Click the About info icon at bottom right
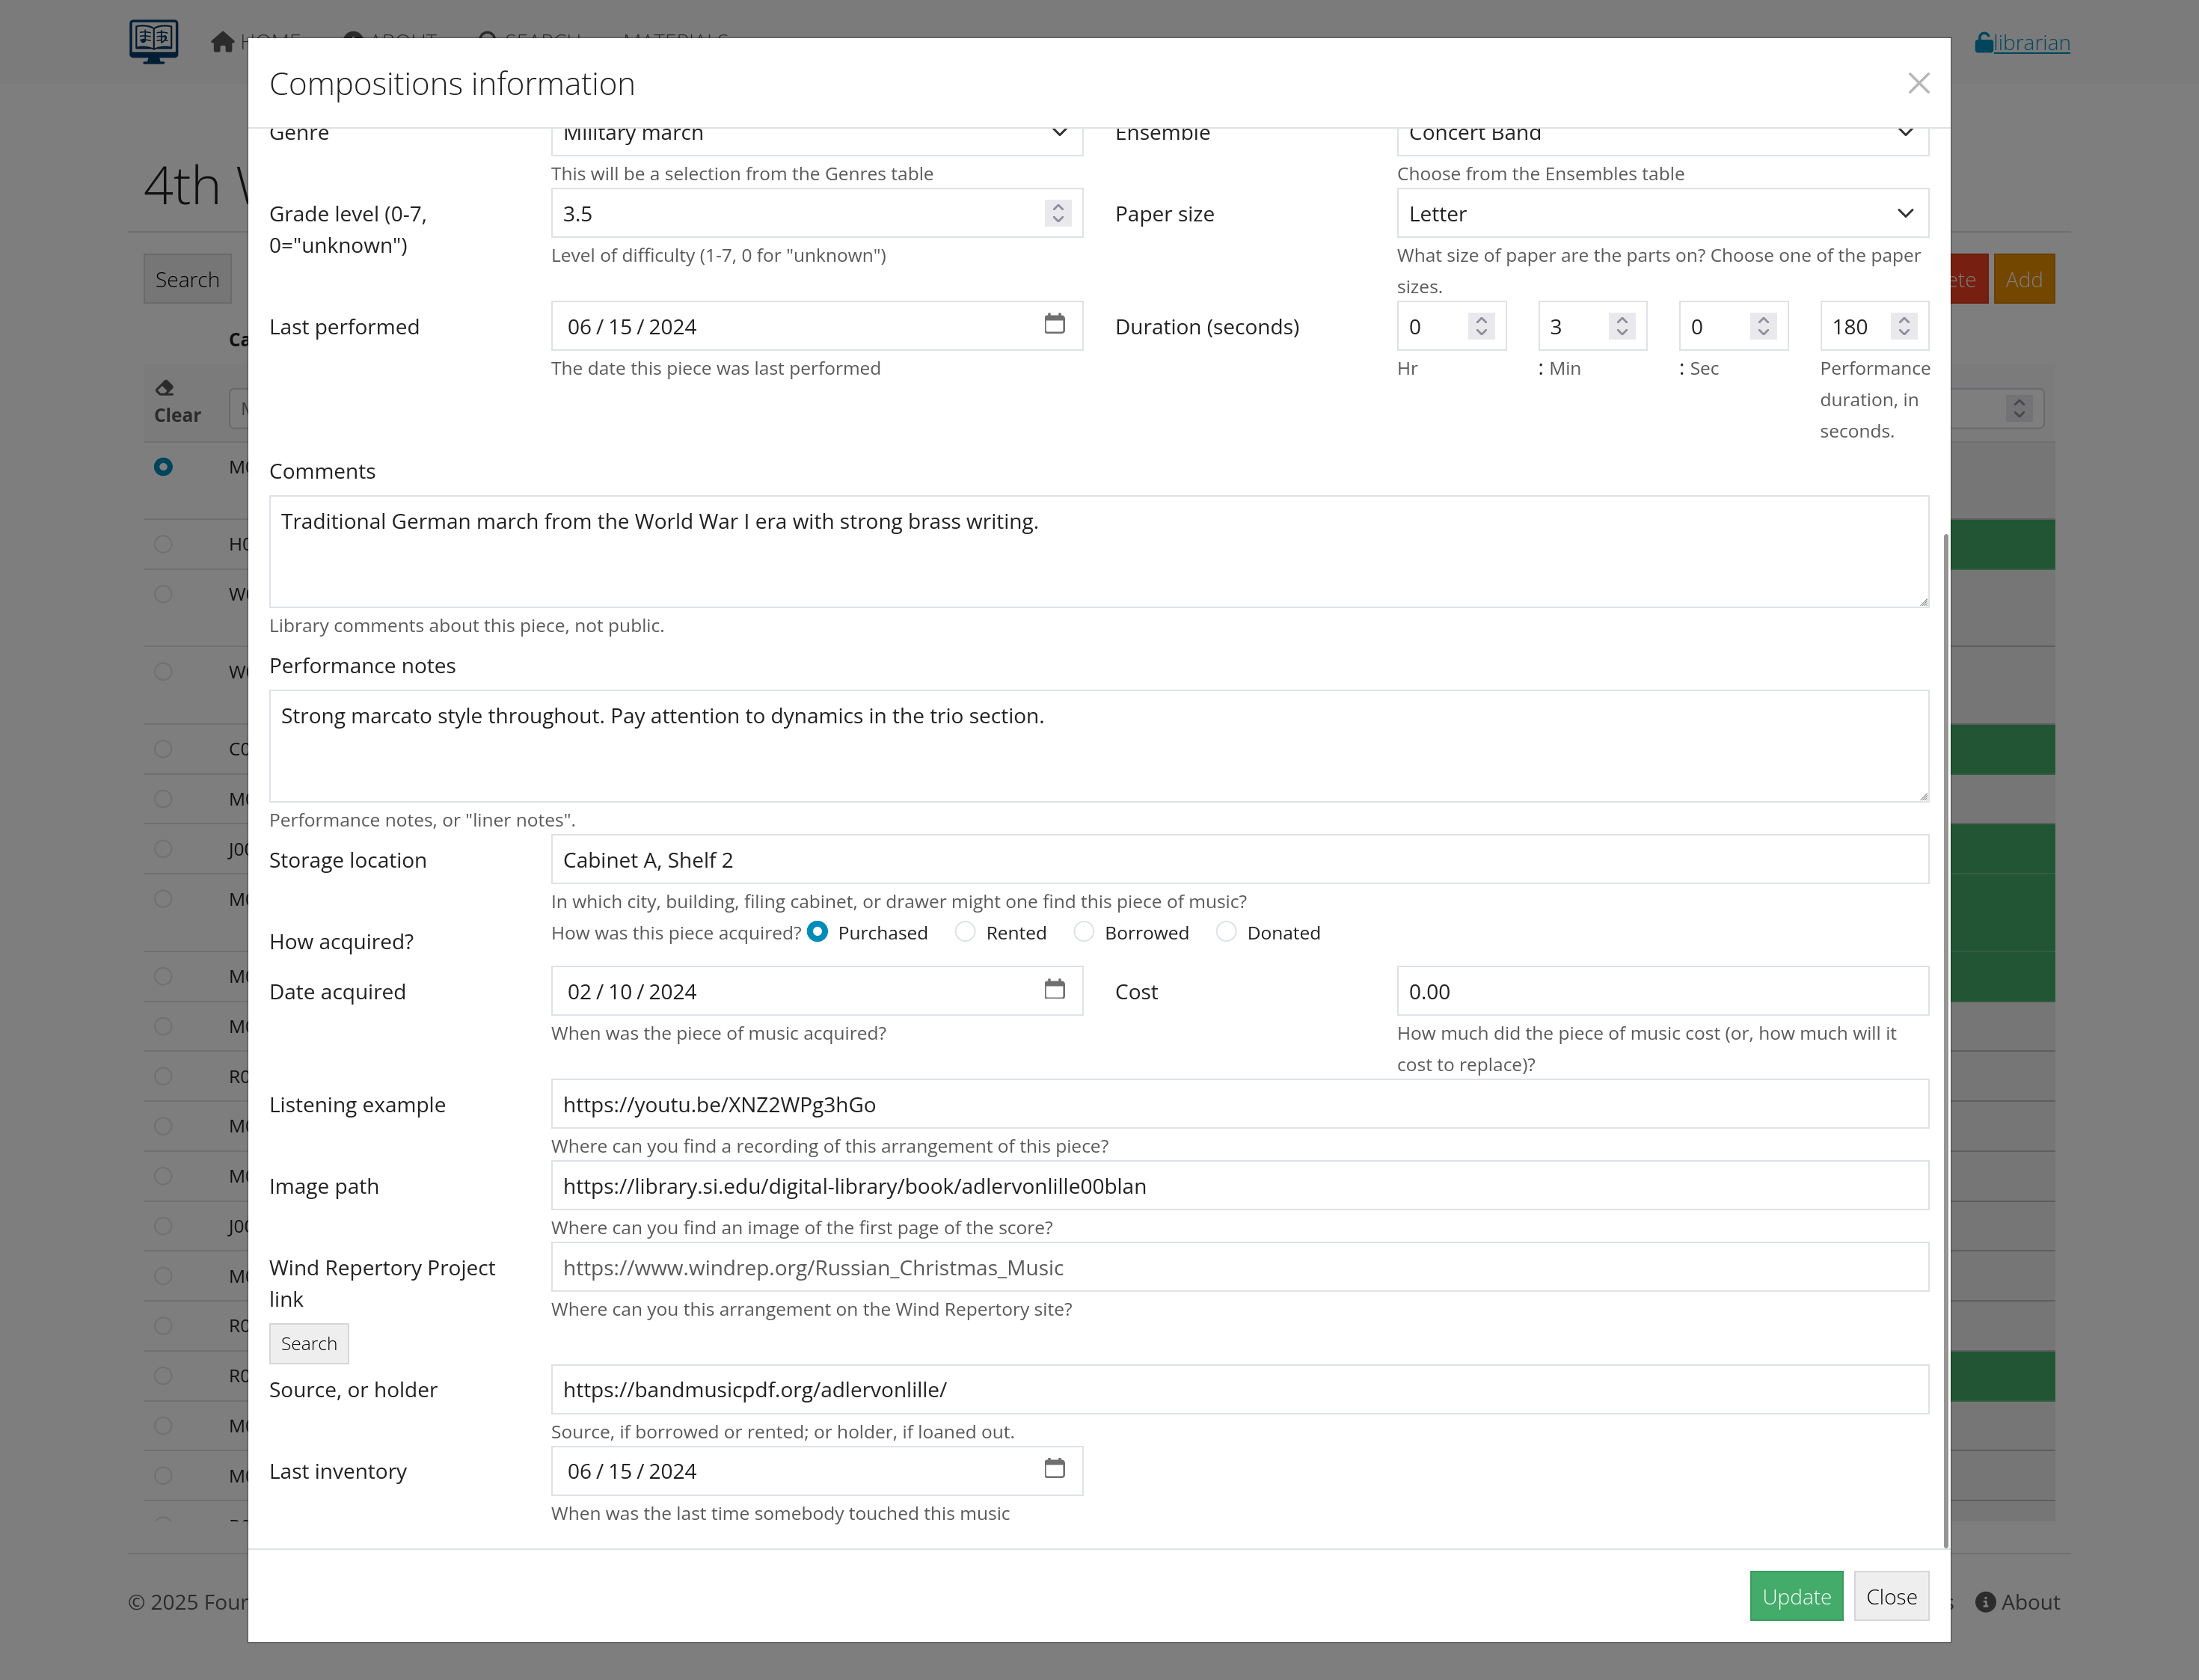The image size is (2199, 1680). [1985, 1601]
